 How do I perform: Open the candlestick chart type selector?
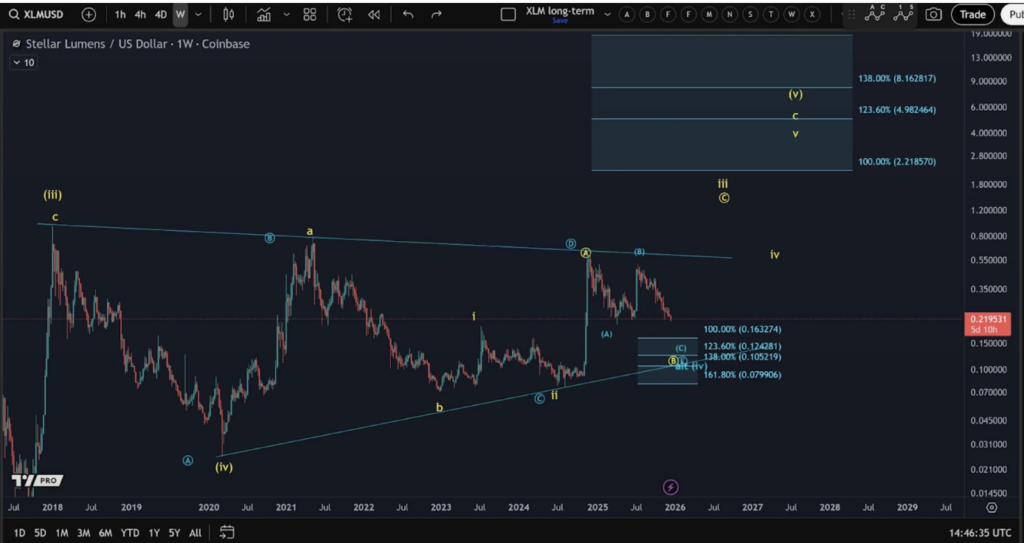(229, 14)
